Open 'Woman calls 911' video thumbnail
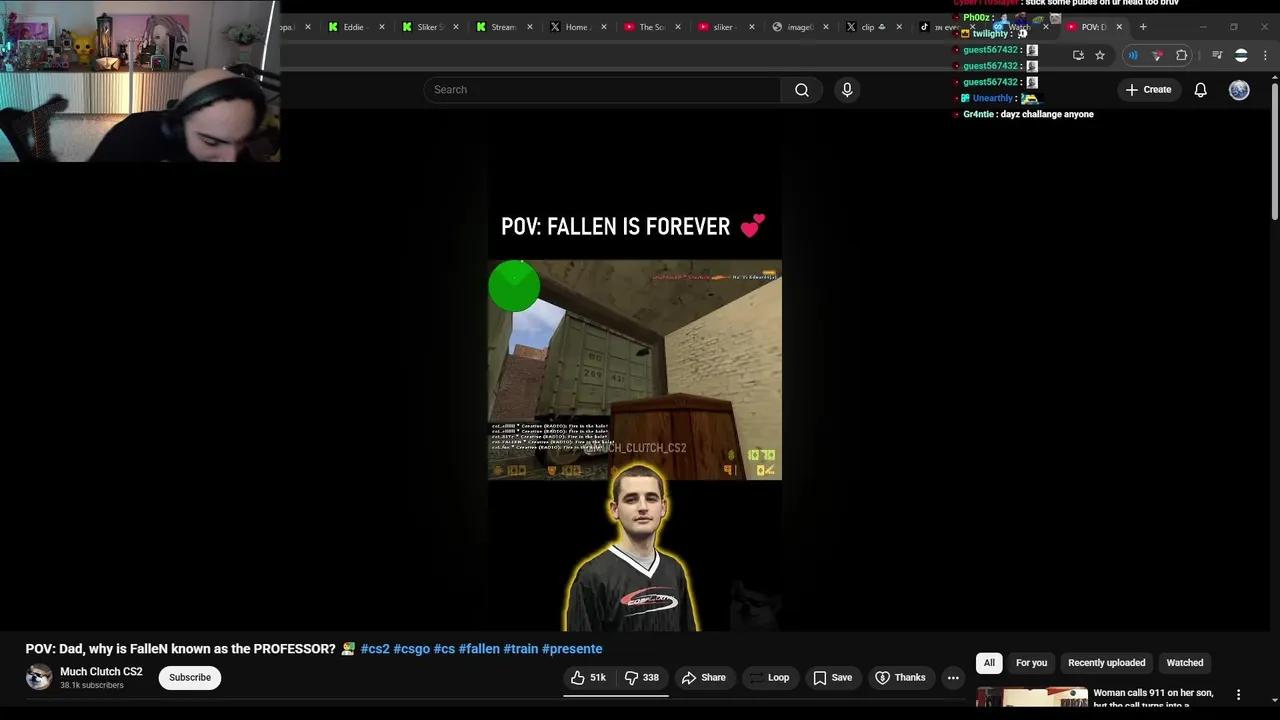This screenshot has width=1280, height=720. (1031, 697)
